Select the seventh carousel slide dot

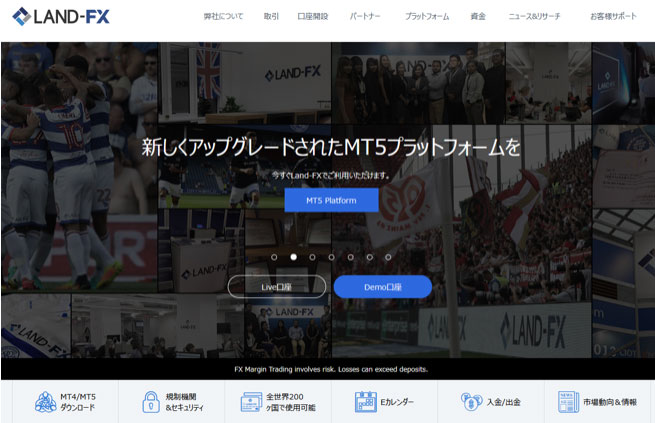(388, 257)
